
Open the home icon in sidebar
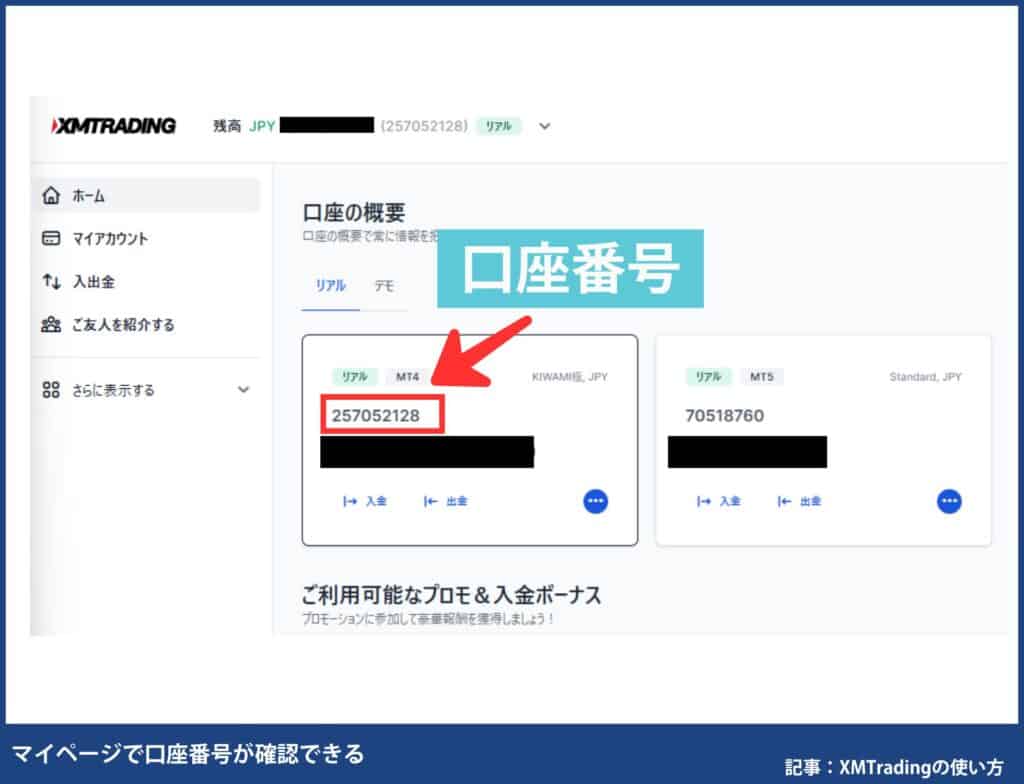(51, 195)
